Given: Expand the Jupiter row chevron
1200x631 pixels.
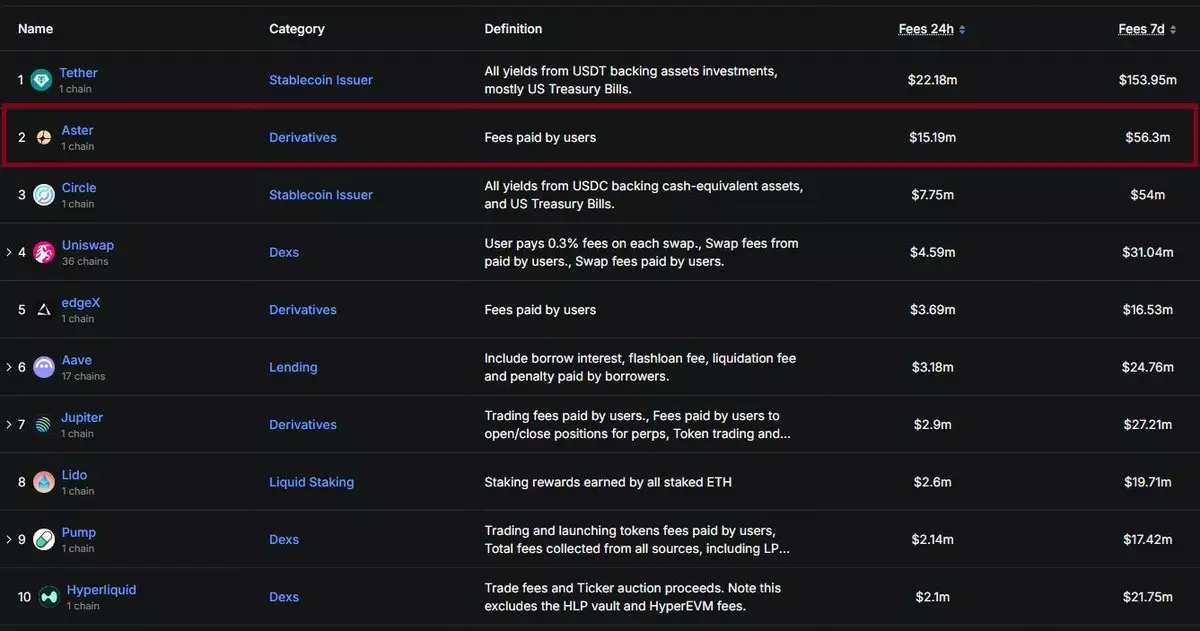Looking at the screenshot, I should coord(9,425).
